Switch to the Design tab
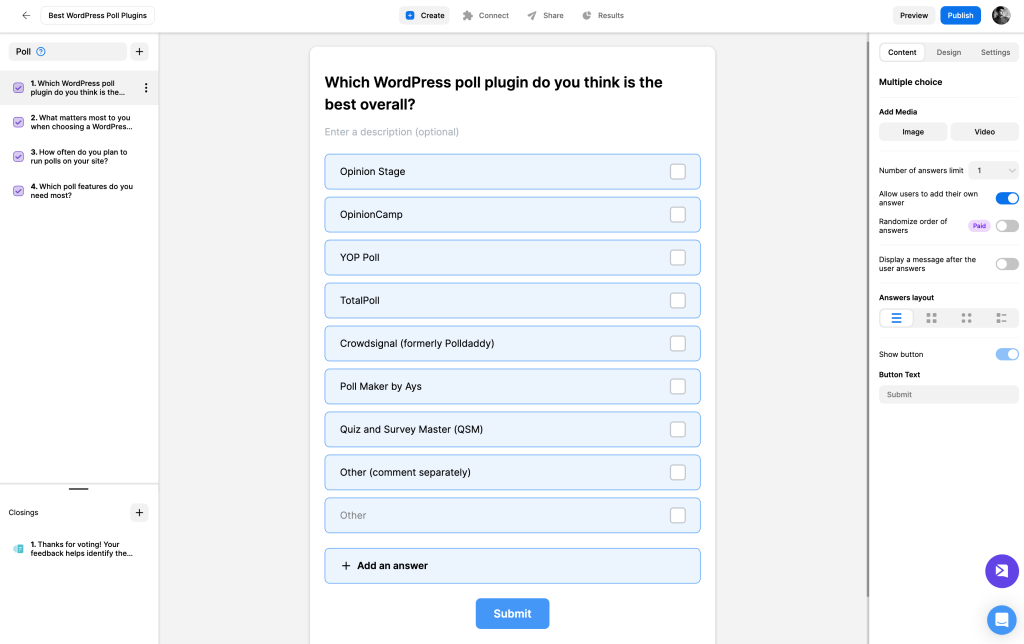The height and width of the screenshot is (644, 1024). pyautogui.click(x=949, y=52)
